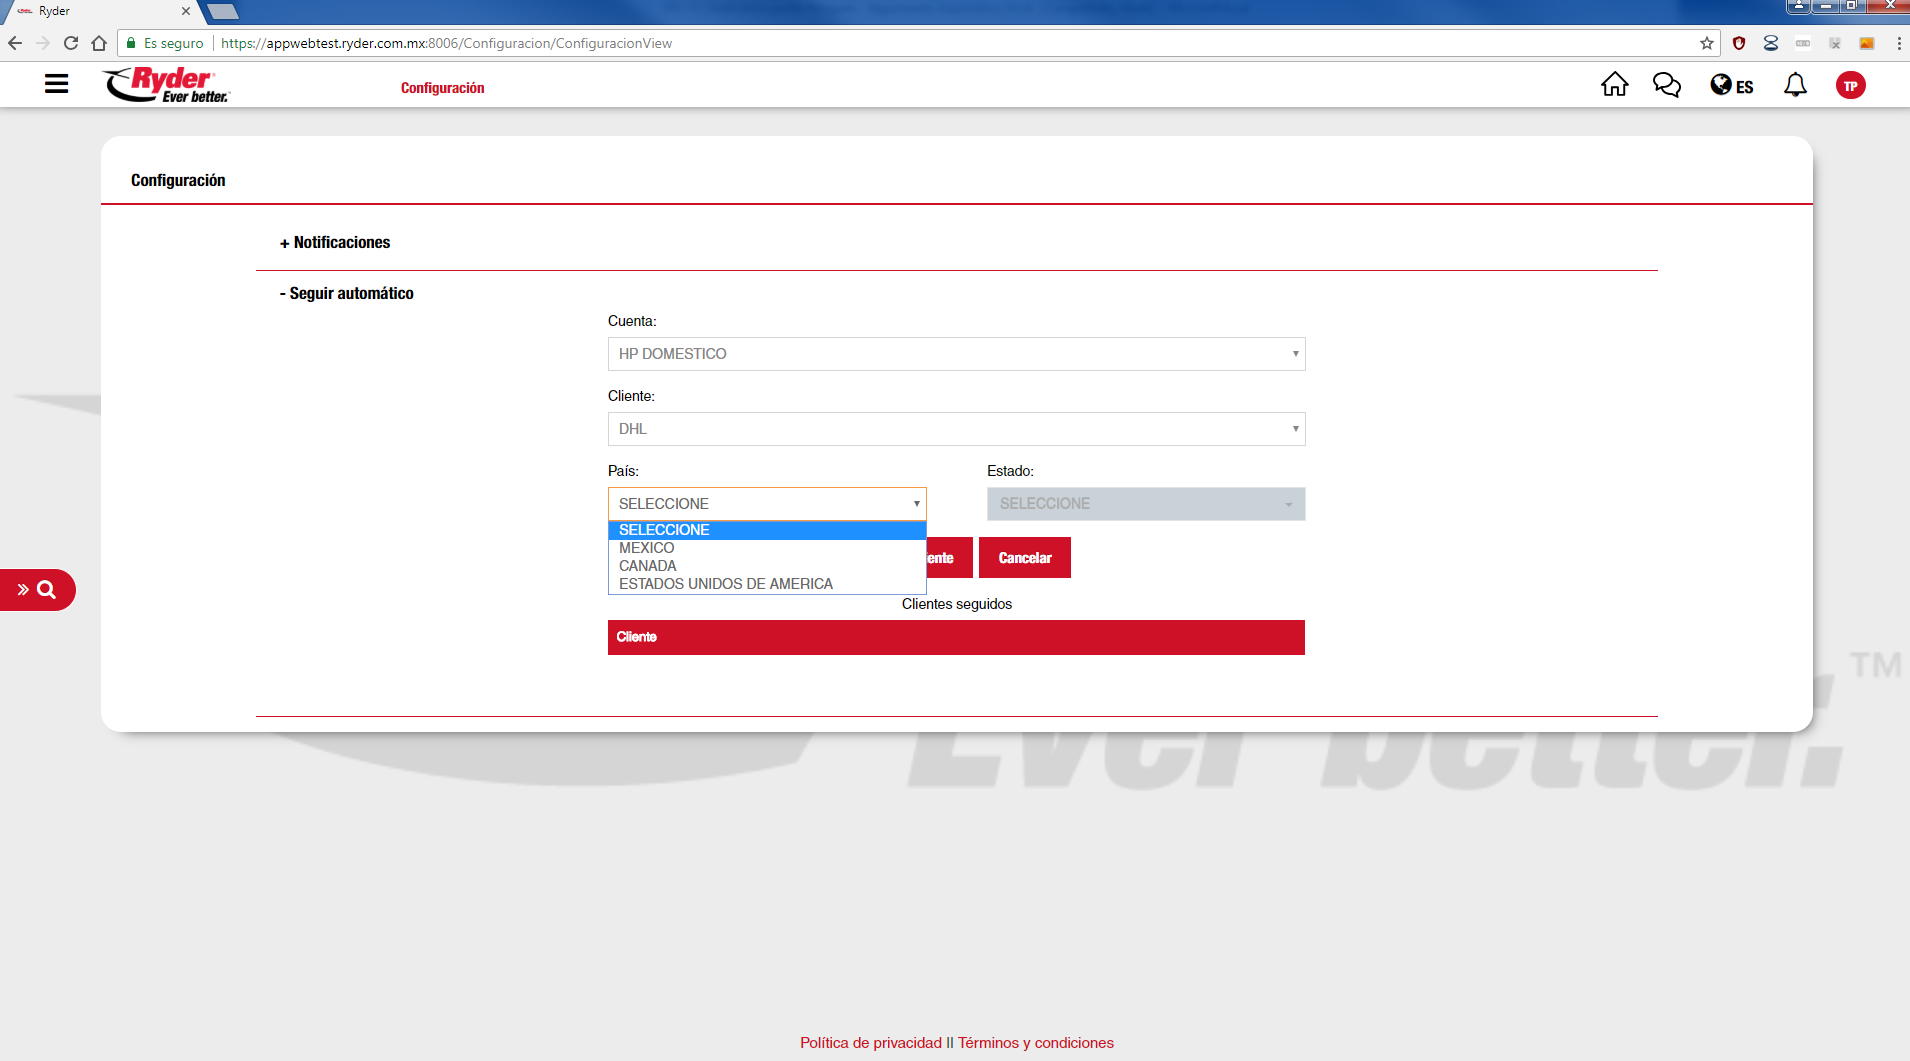Select ESTADOS UNIDOS DE AMERICA option

(726, 584)
